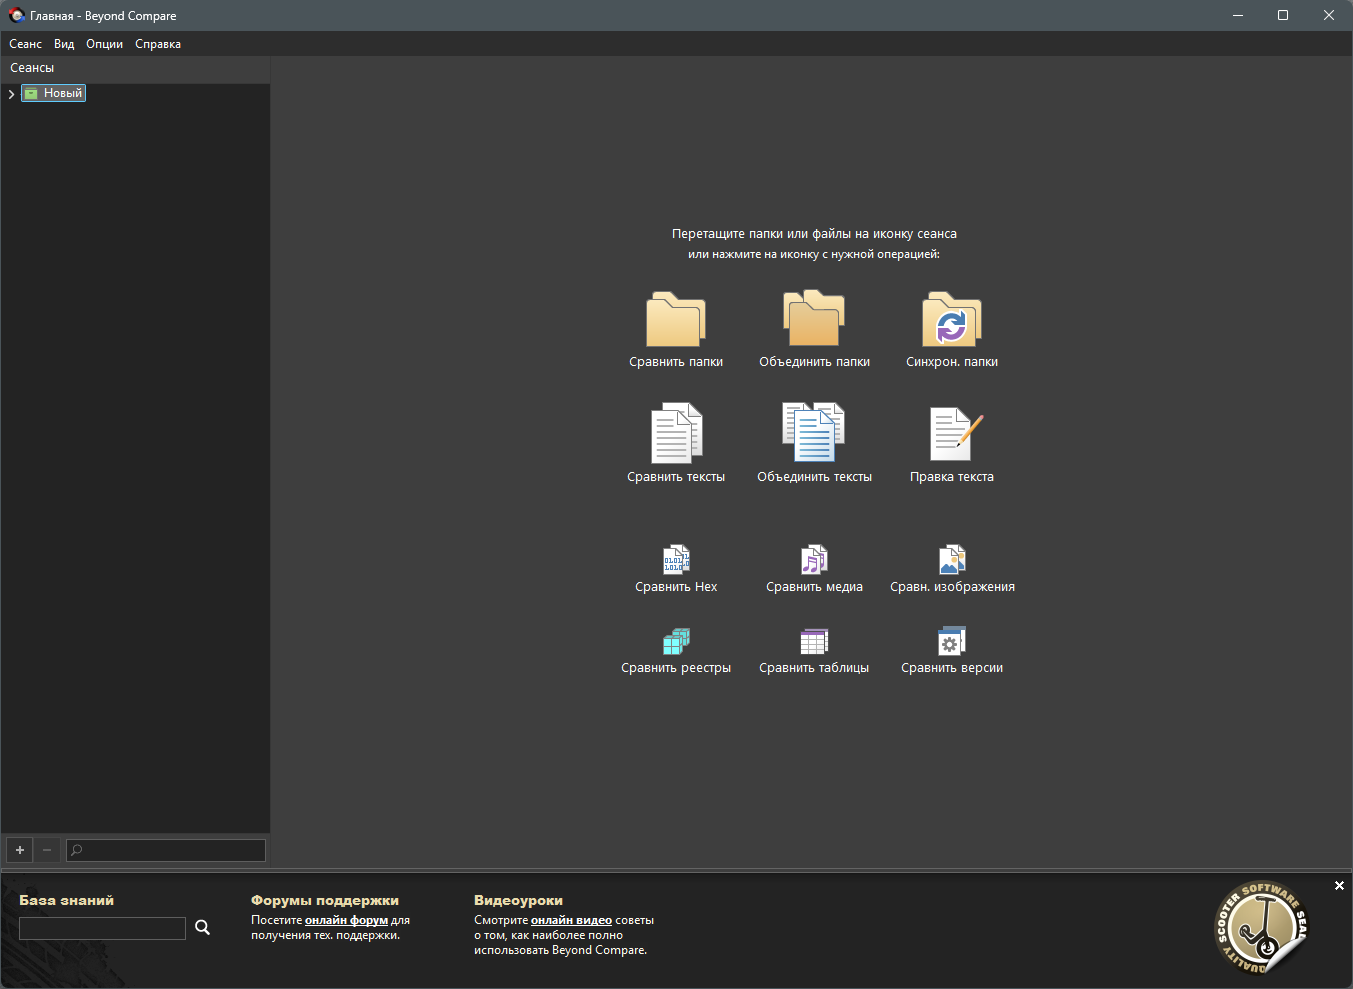Follow the онлайн форум link

click(346, 920)
